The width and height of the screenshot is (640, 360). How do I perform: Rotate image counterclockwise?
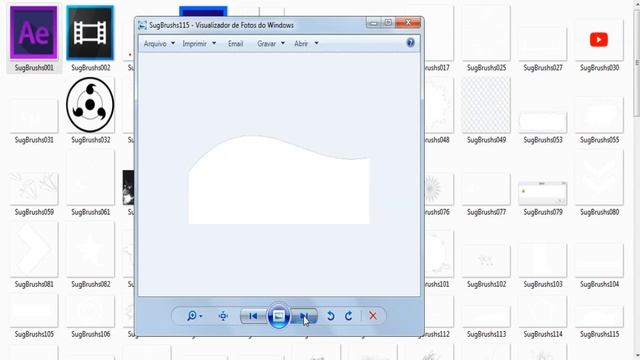[x=331, y=316]
